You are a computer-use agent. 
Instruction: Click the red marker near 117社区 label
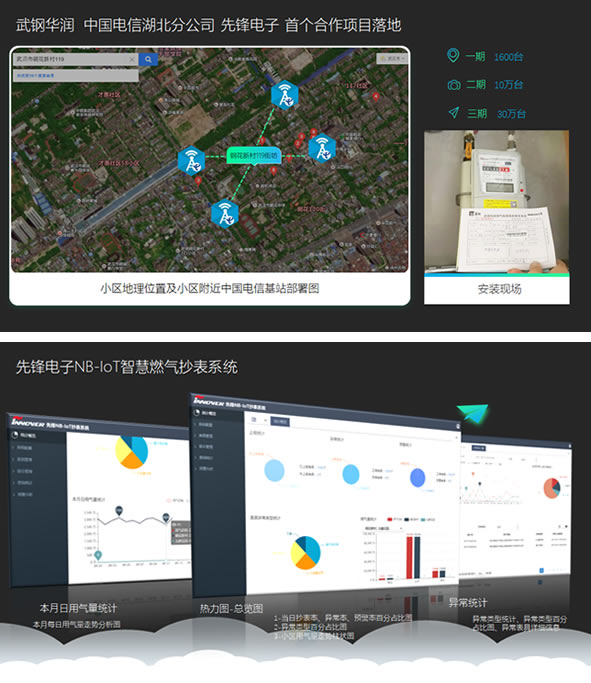[376, 96]
